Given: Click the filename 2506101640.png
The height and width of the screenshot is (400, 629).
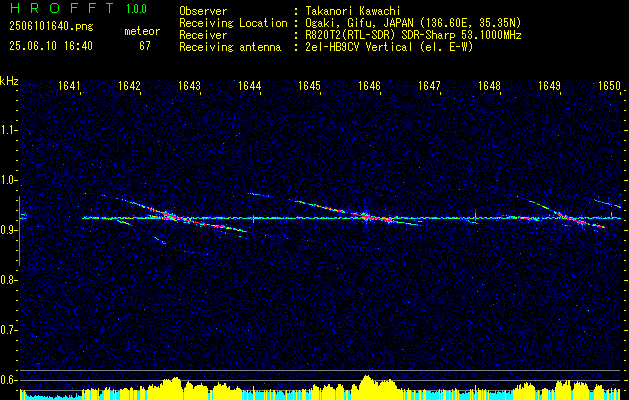Looking at the screenshot, I should point(51,26).
